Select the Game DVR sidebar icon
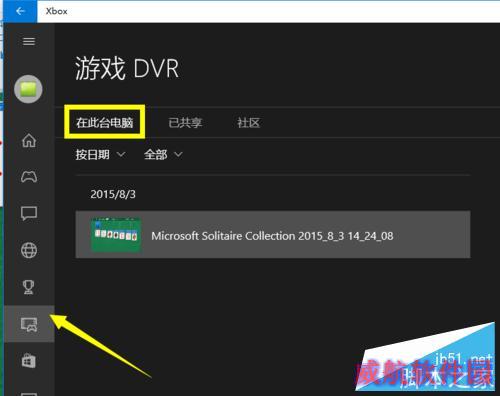500x396 pixels. (29, 324)
